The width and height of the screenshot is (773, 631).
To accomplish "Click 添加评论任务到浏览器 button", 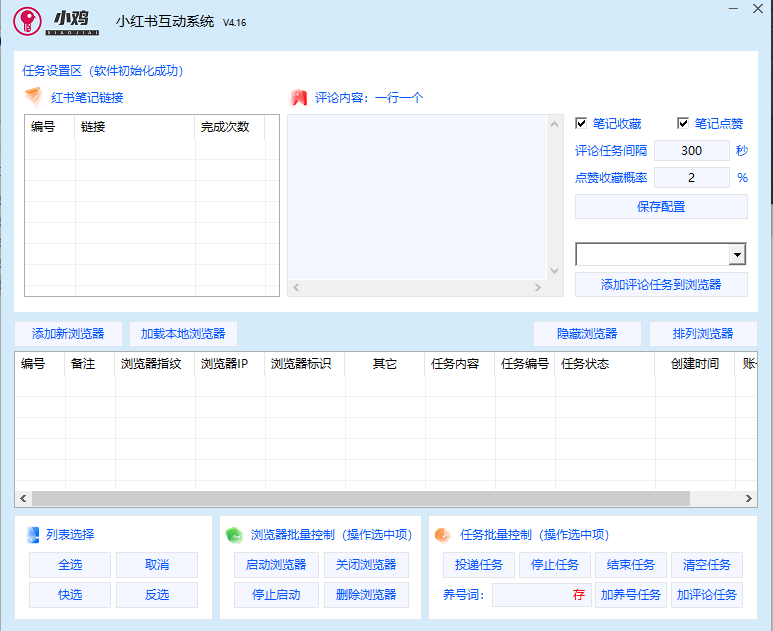I will (661, 284).
